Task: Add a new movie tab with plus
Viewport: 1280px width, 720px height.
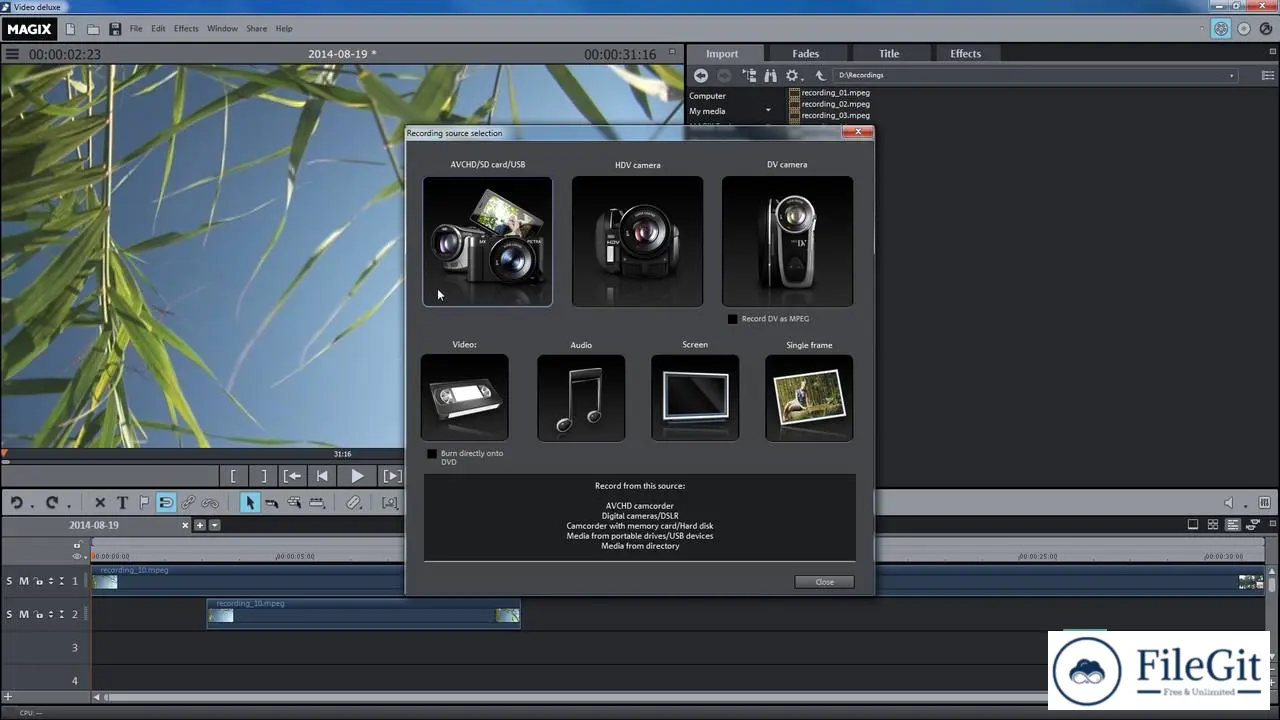Action: [200, 525]
